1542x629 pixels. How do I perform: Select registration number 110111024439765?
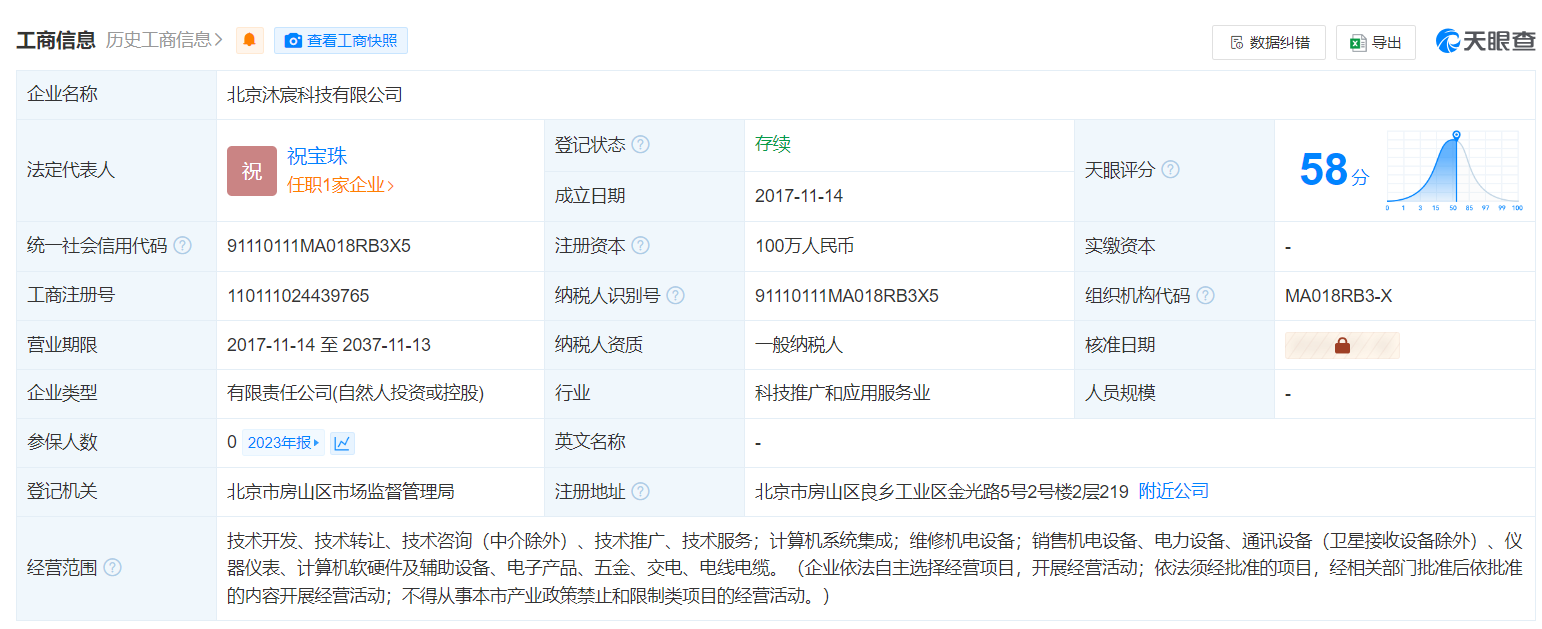[x=298, y=295]
